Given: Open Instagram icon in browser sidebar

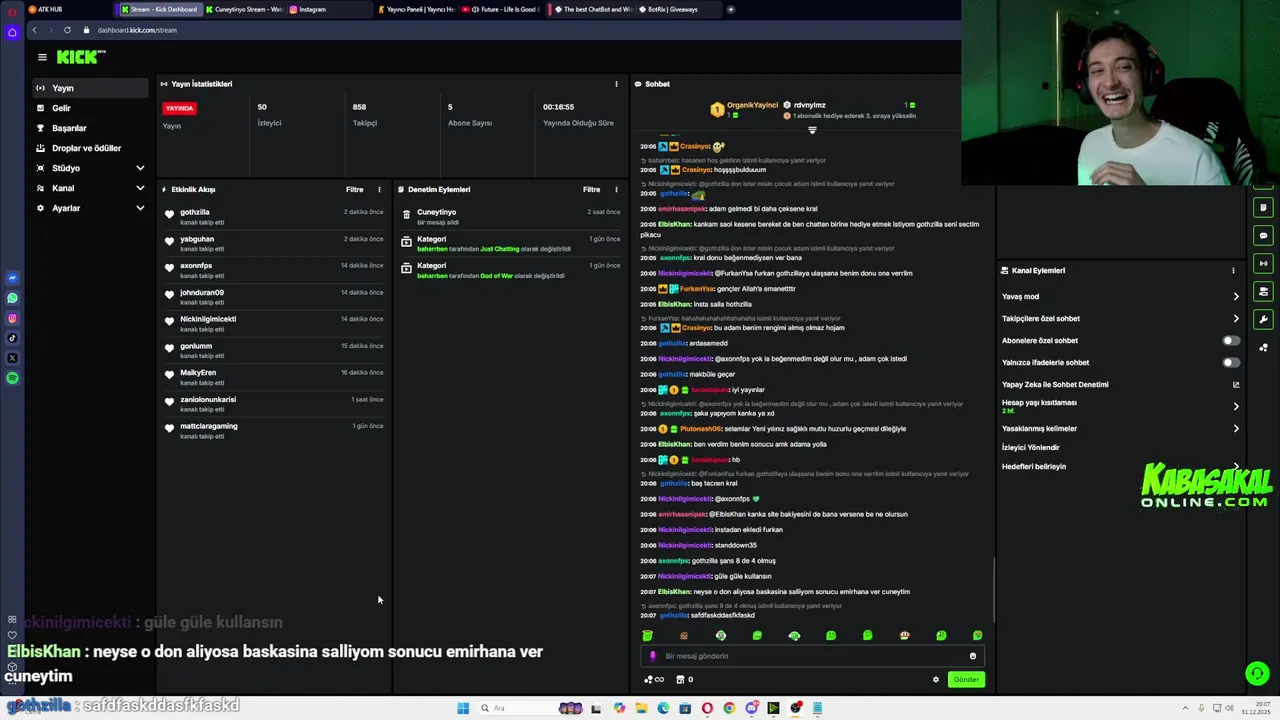Looking at the screenshot, I should pos(12,318).
